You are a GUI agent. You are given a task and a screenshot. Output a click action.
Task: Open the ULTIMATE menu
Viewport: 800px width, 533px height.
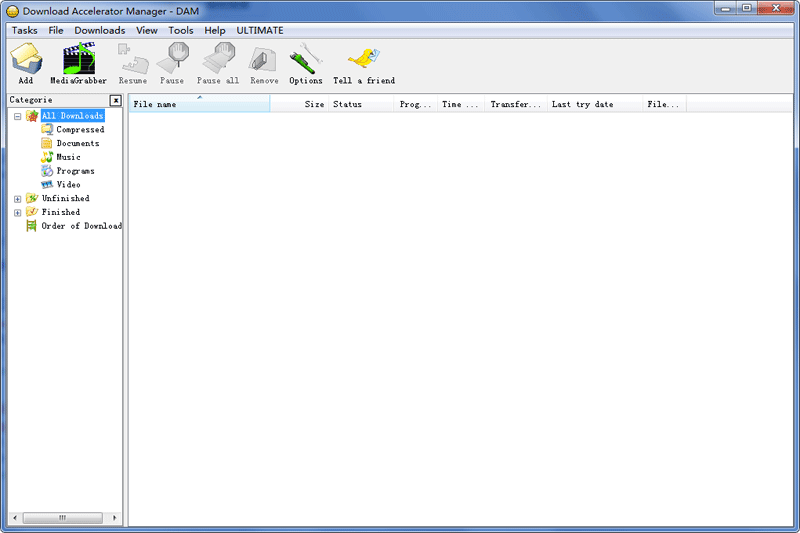click(x=260, y=31)
